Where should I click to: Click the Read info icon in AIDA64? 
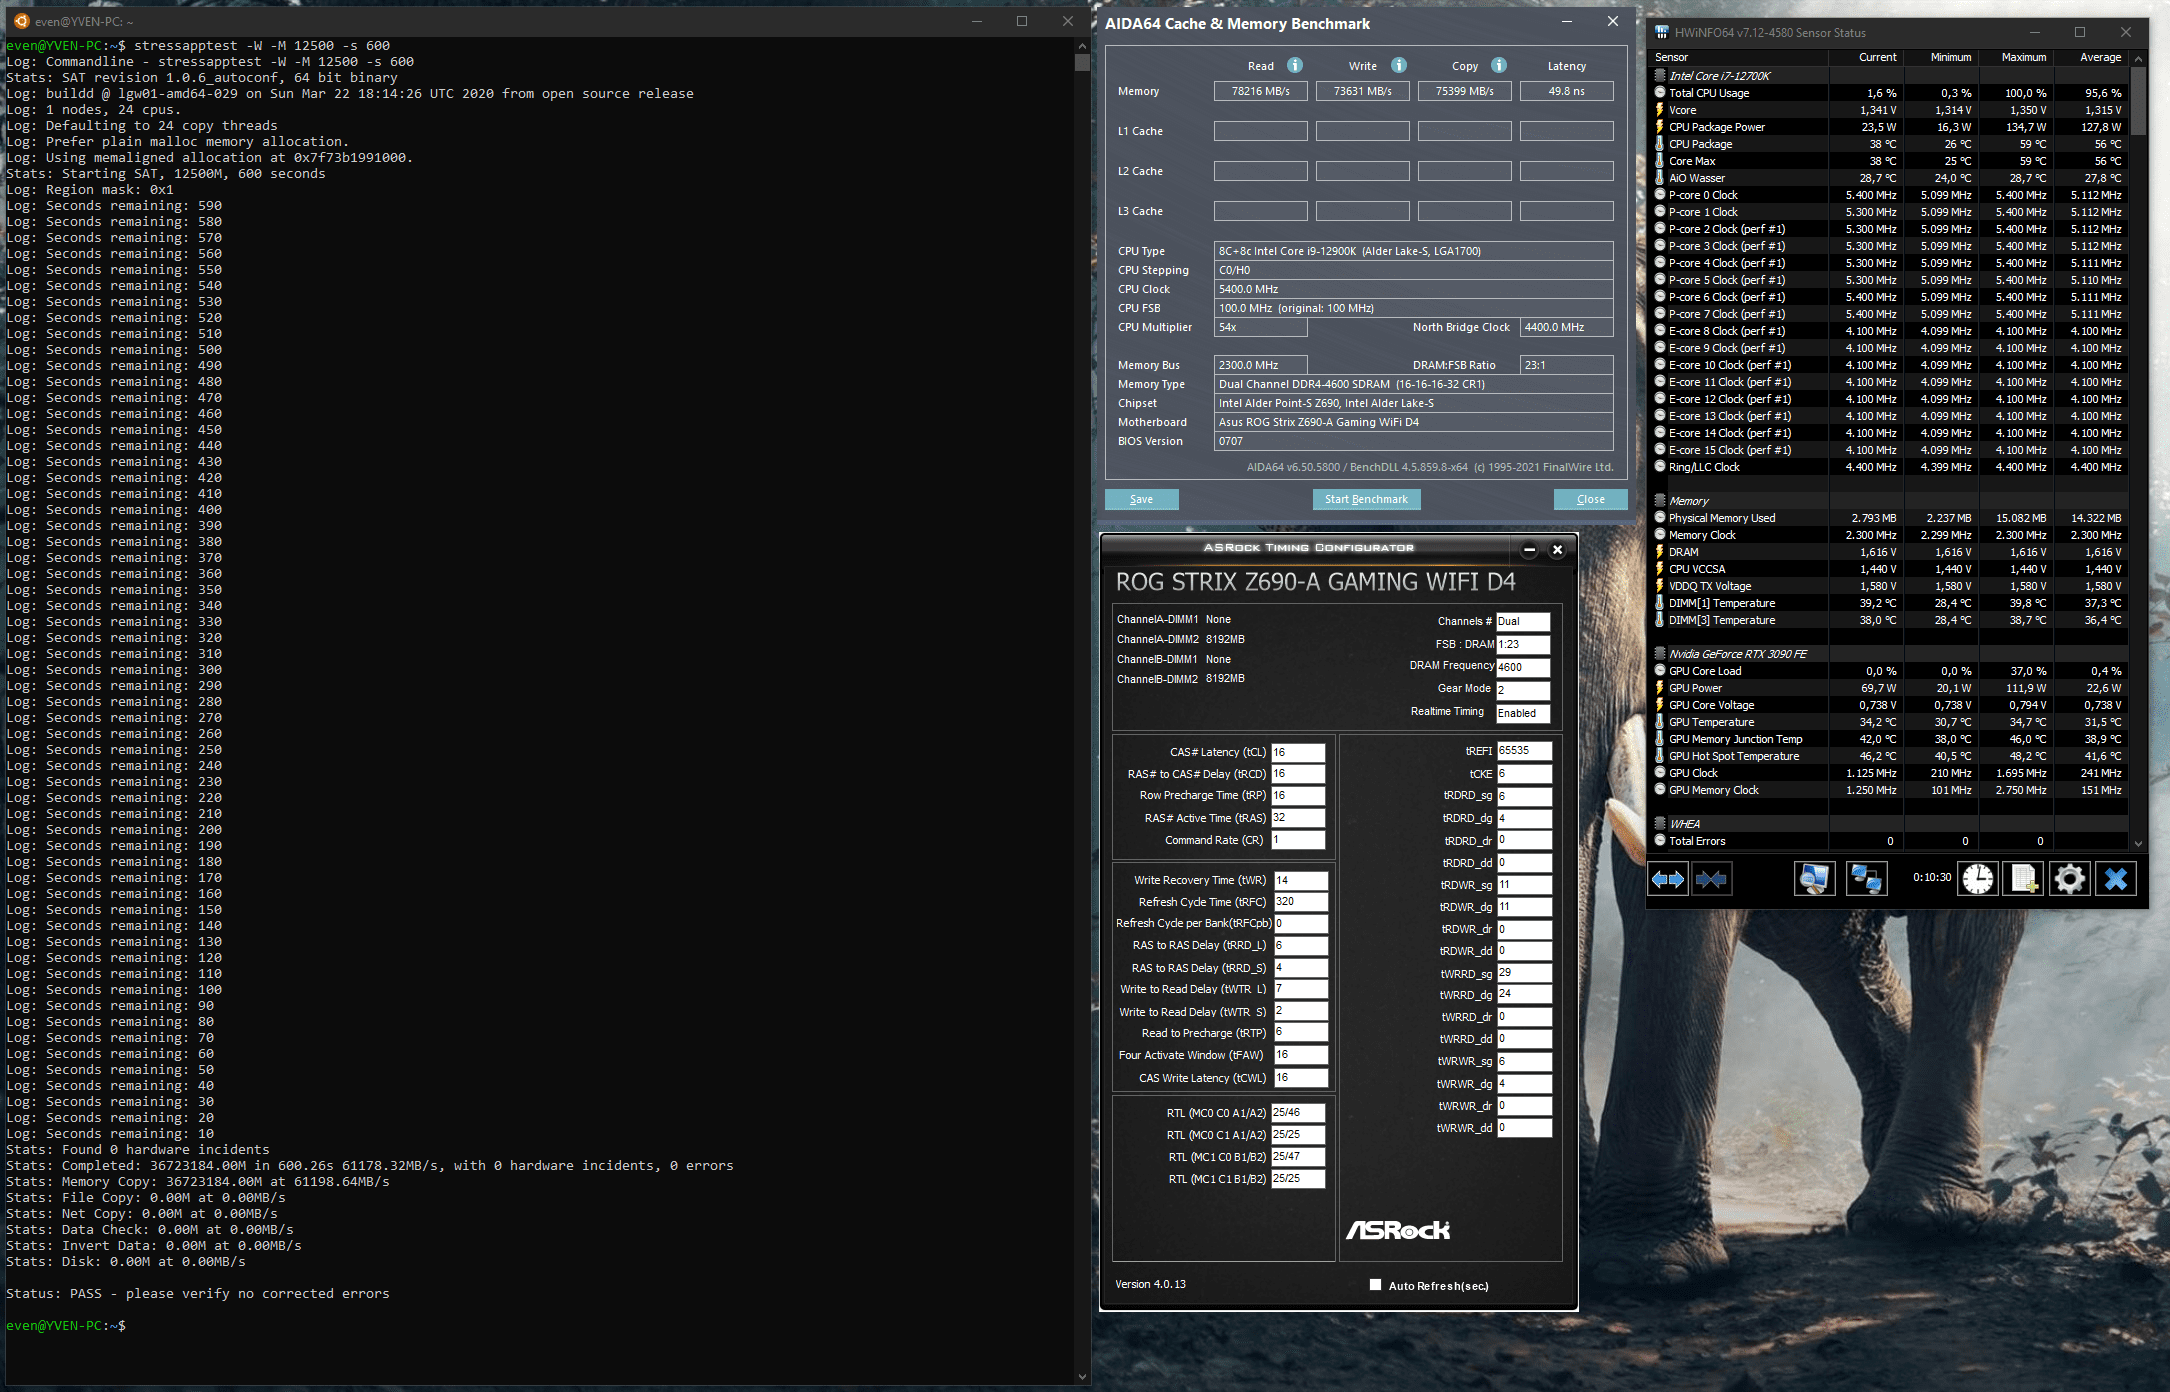point(1295,65)
